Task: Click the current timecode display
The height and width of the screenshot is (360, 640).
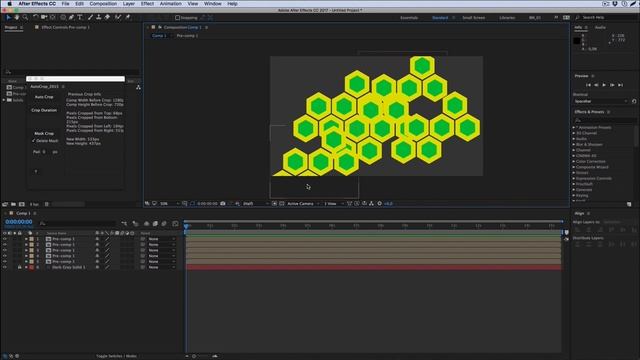Action: coord(19,222)
